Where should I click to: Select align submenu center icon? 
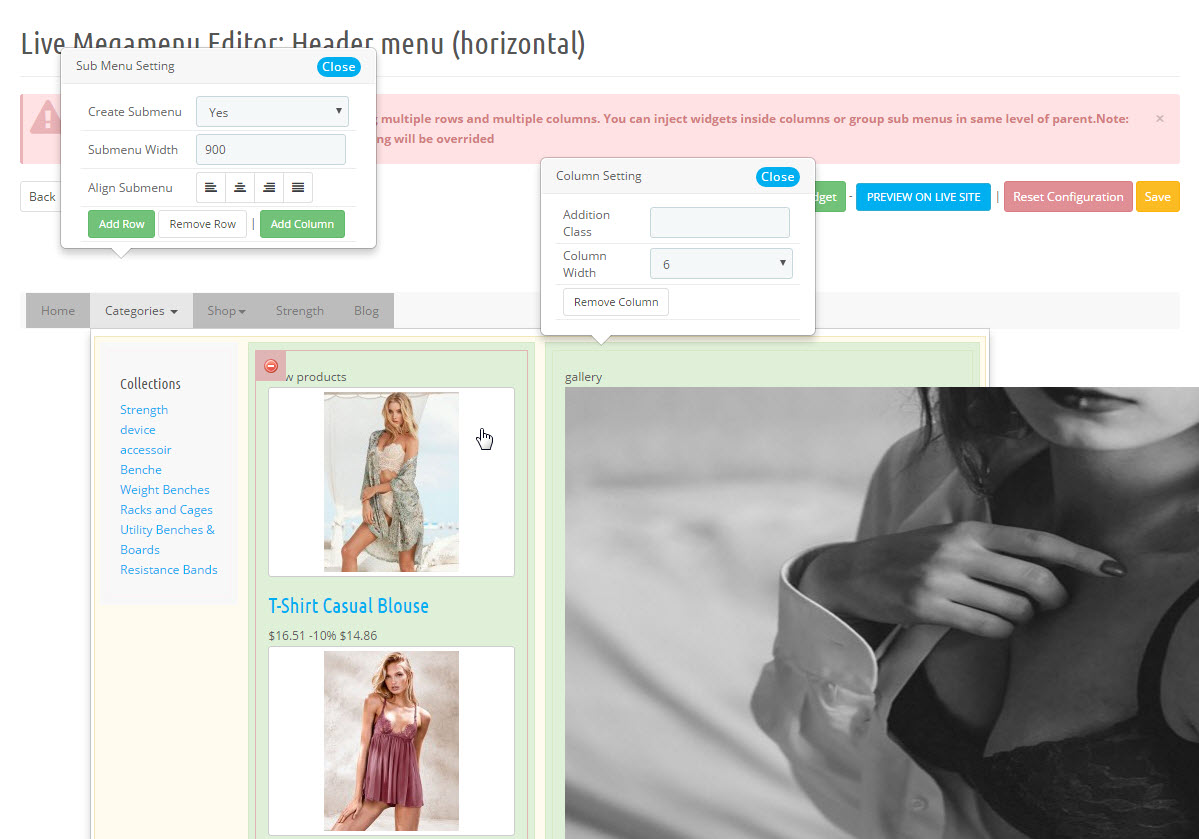[239, 187]
